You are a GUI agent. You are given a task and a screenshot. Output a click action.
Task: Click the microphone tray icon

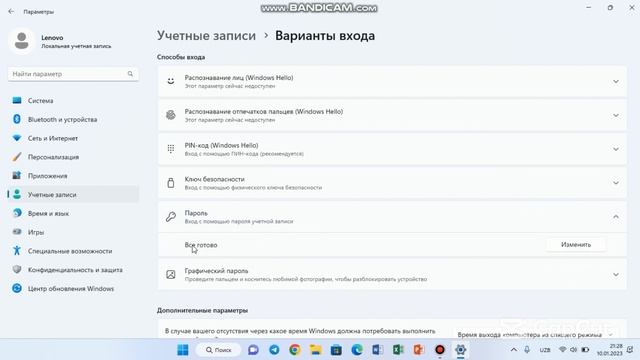coord(527,350)
